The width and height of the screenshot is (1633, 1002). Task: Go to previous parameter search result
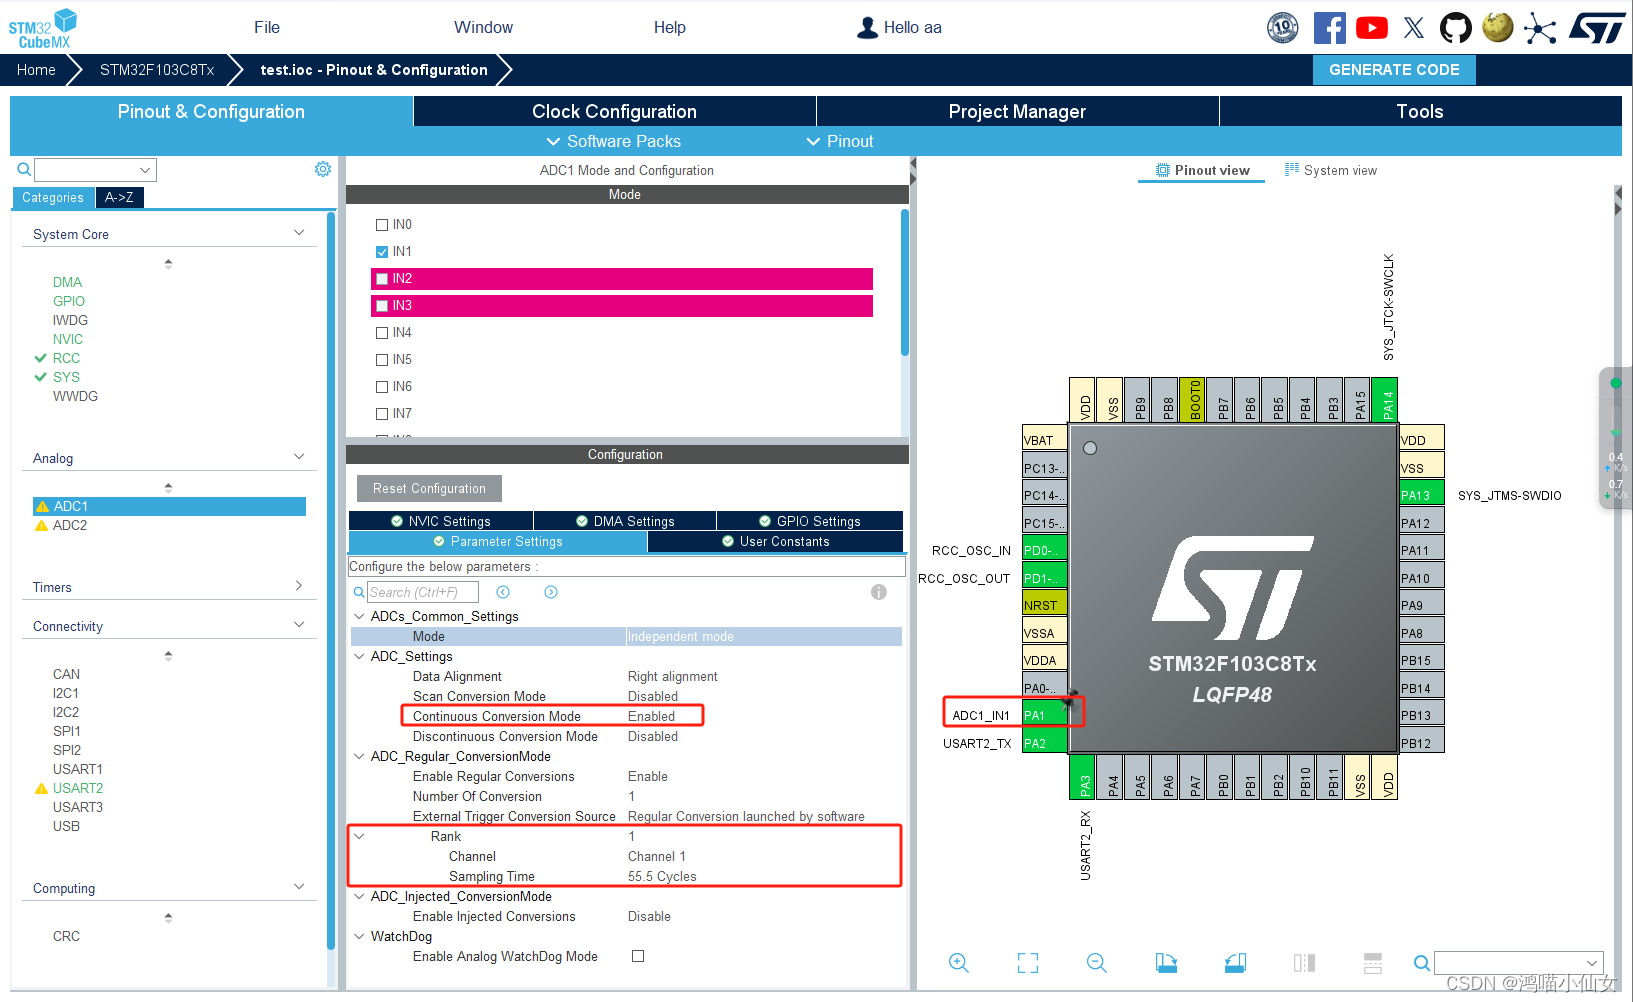coord(503,592)
